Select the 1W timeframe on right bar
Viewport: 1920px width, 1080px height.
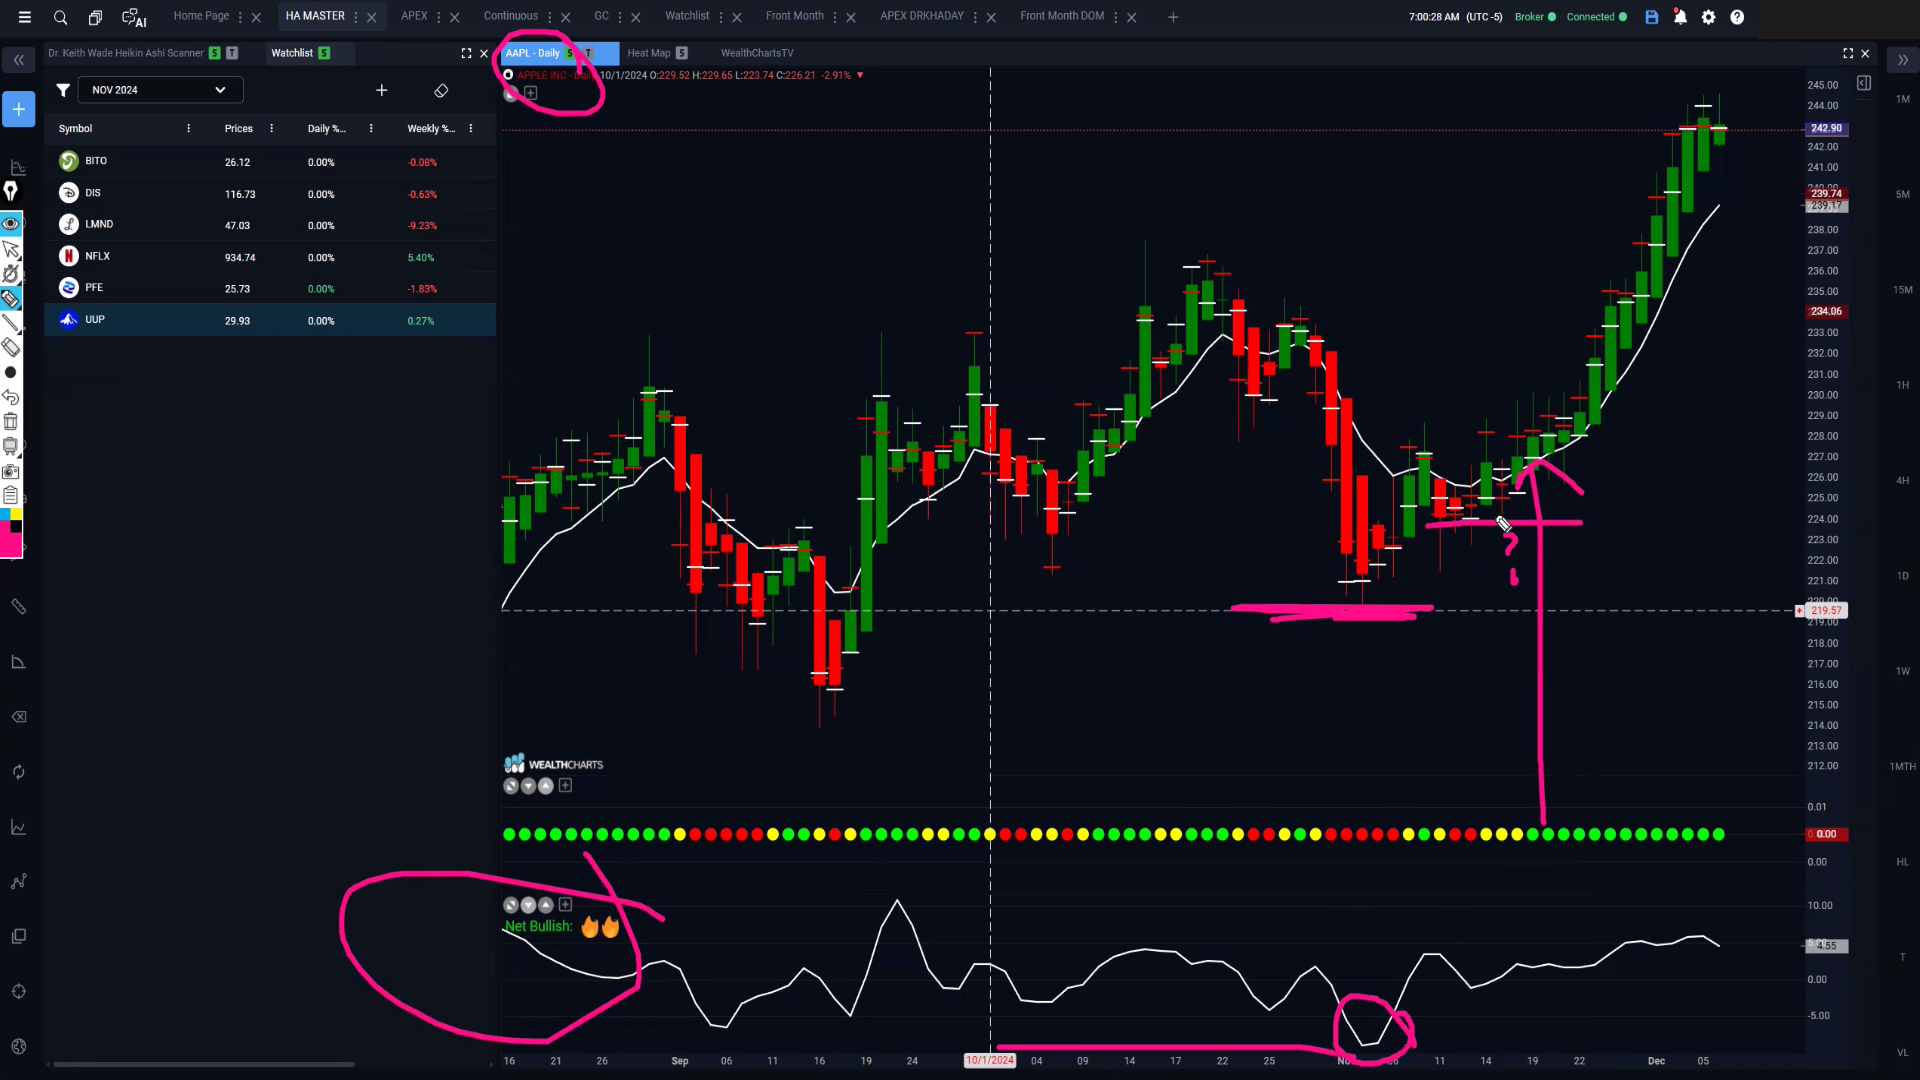point(1903,671)
